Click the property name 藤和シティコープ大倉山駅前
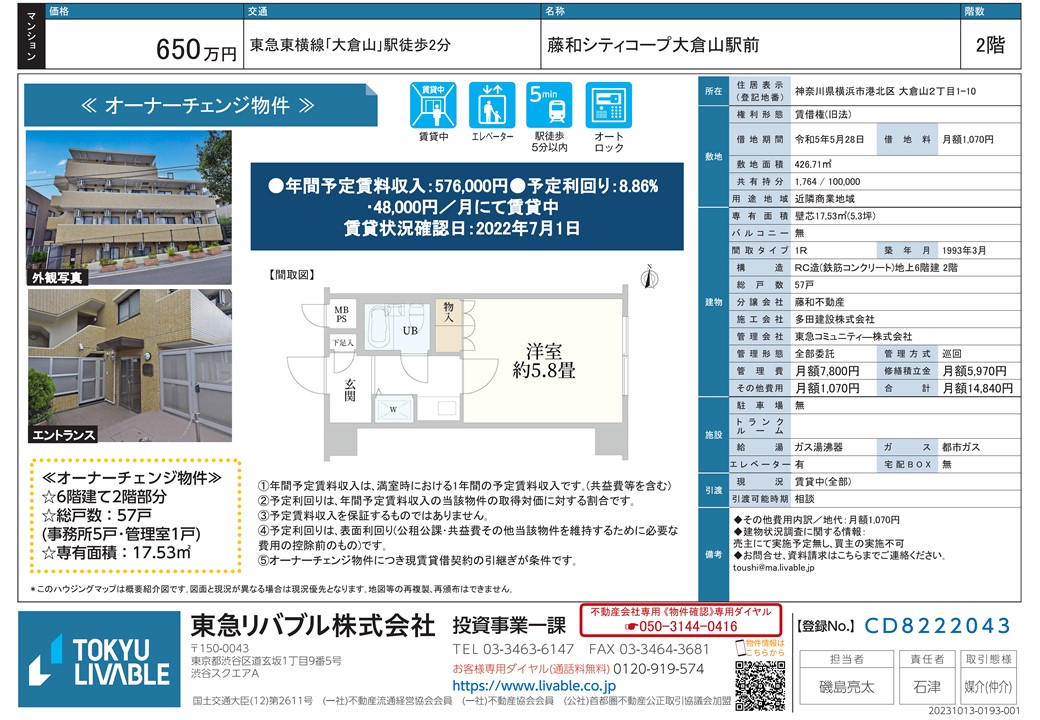The width and height of the screenshot is (1040, 720). pyautogui.click(x=652, y=45)
